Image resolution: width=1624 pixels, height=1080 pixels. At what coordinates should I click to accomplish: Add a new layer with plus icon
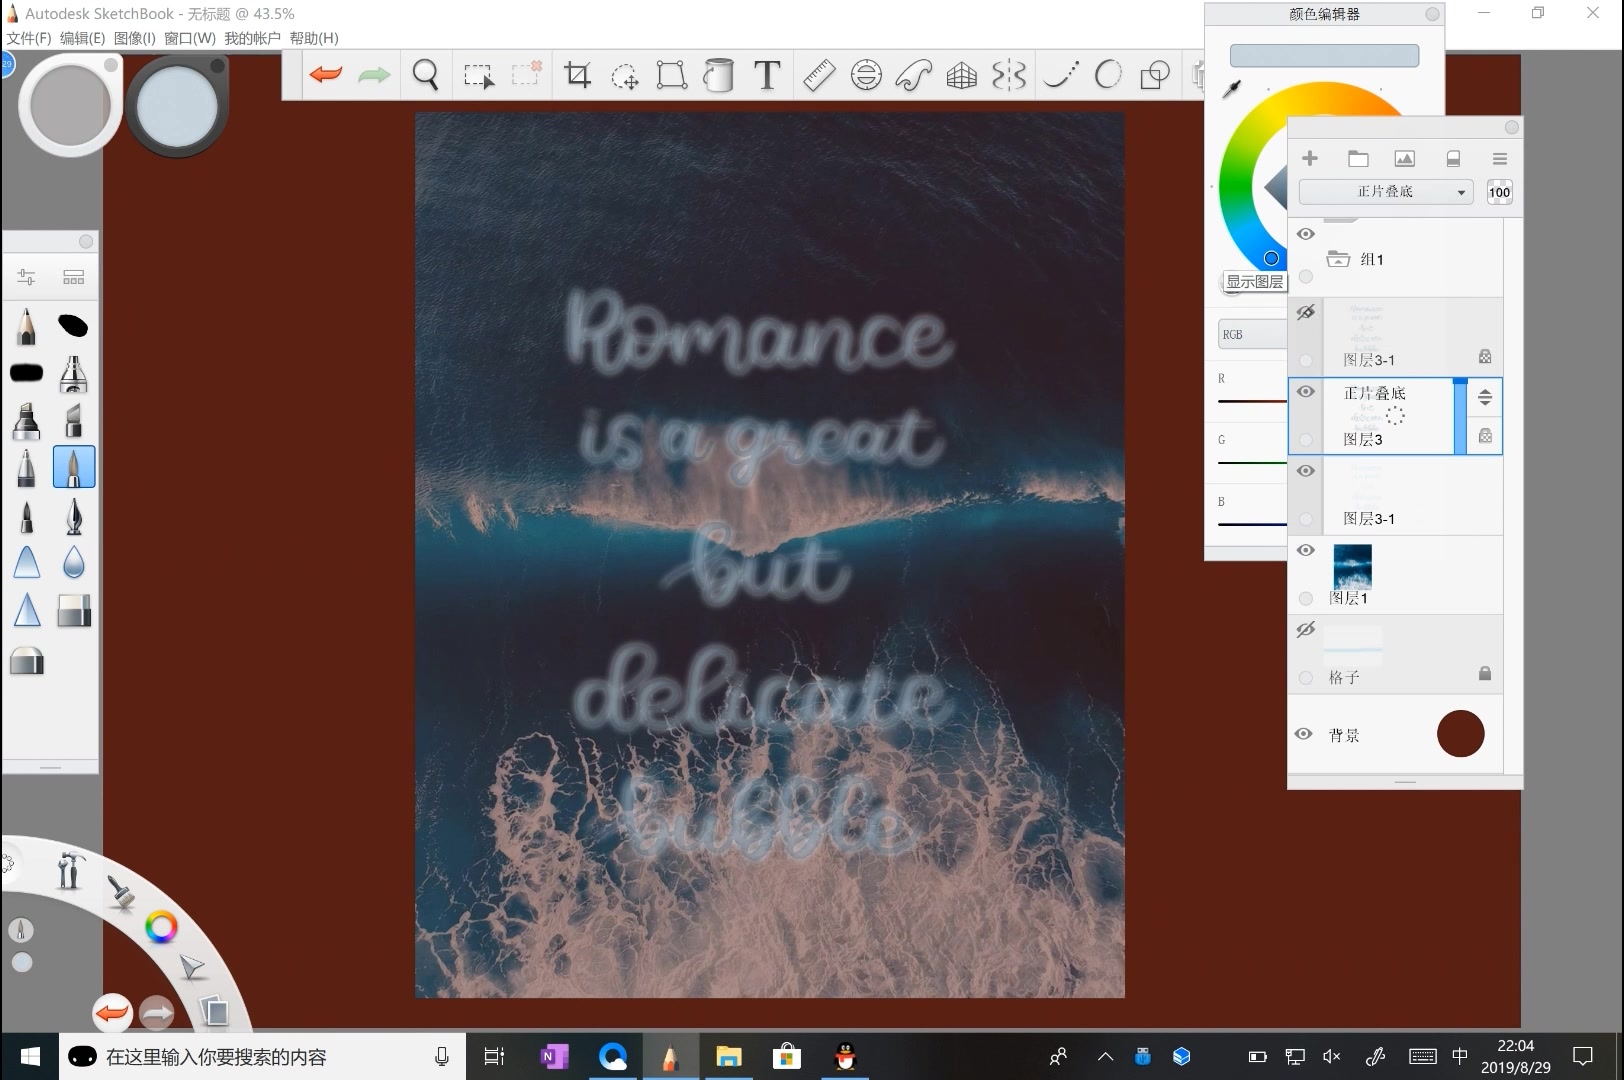coord(1310,158)
